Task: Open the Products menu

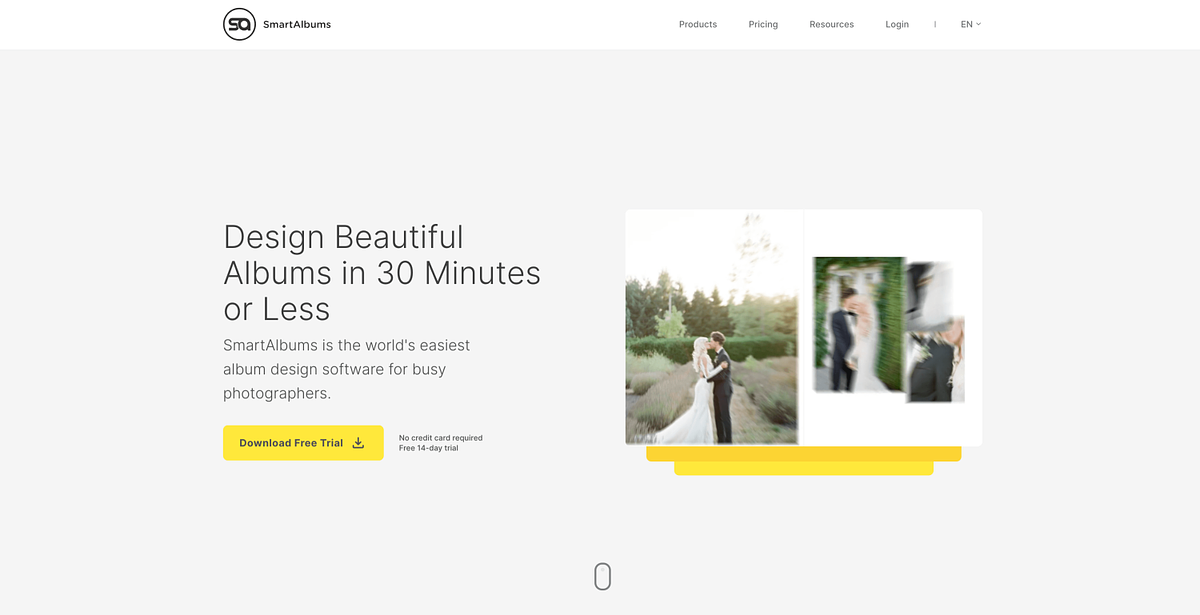Action: (x=698, y=24)
